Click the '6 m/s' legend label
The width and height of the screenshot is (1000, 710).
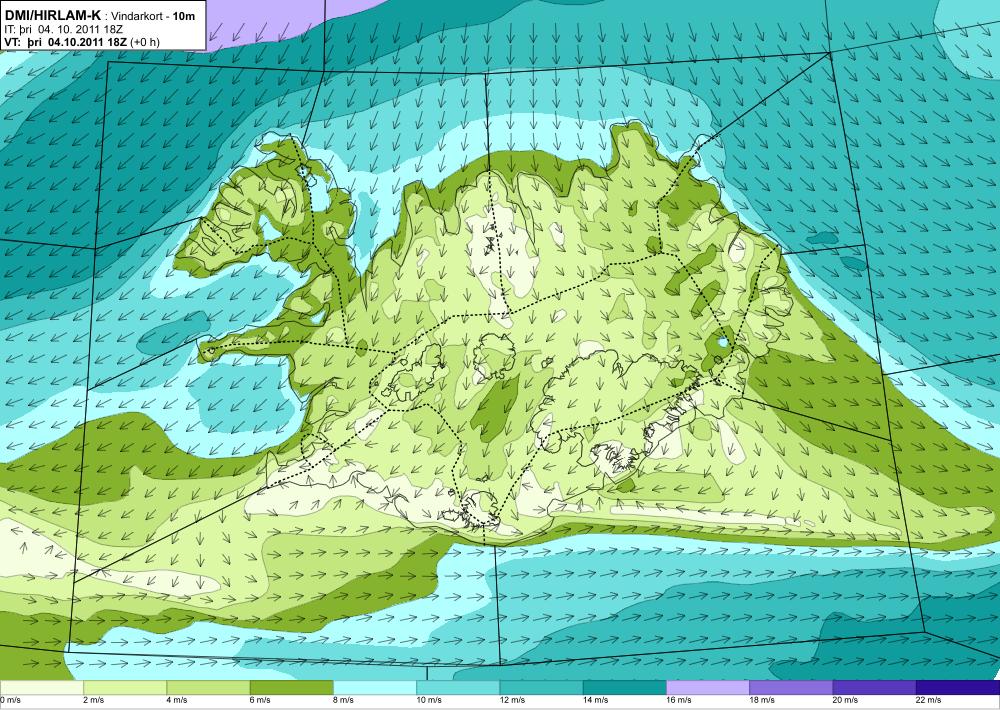point(260,700)
